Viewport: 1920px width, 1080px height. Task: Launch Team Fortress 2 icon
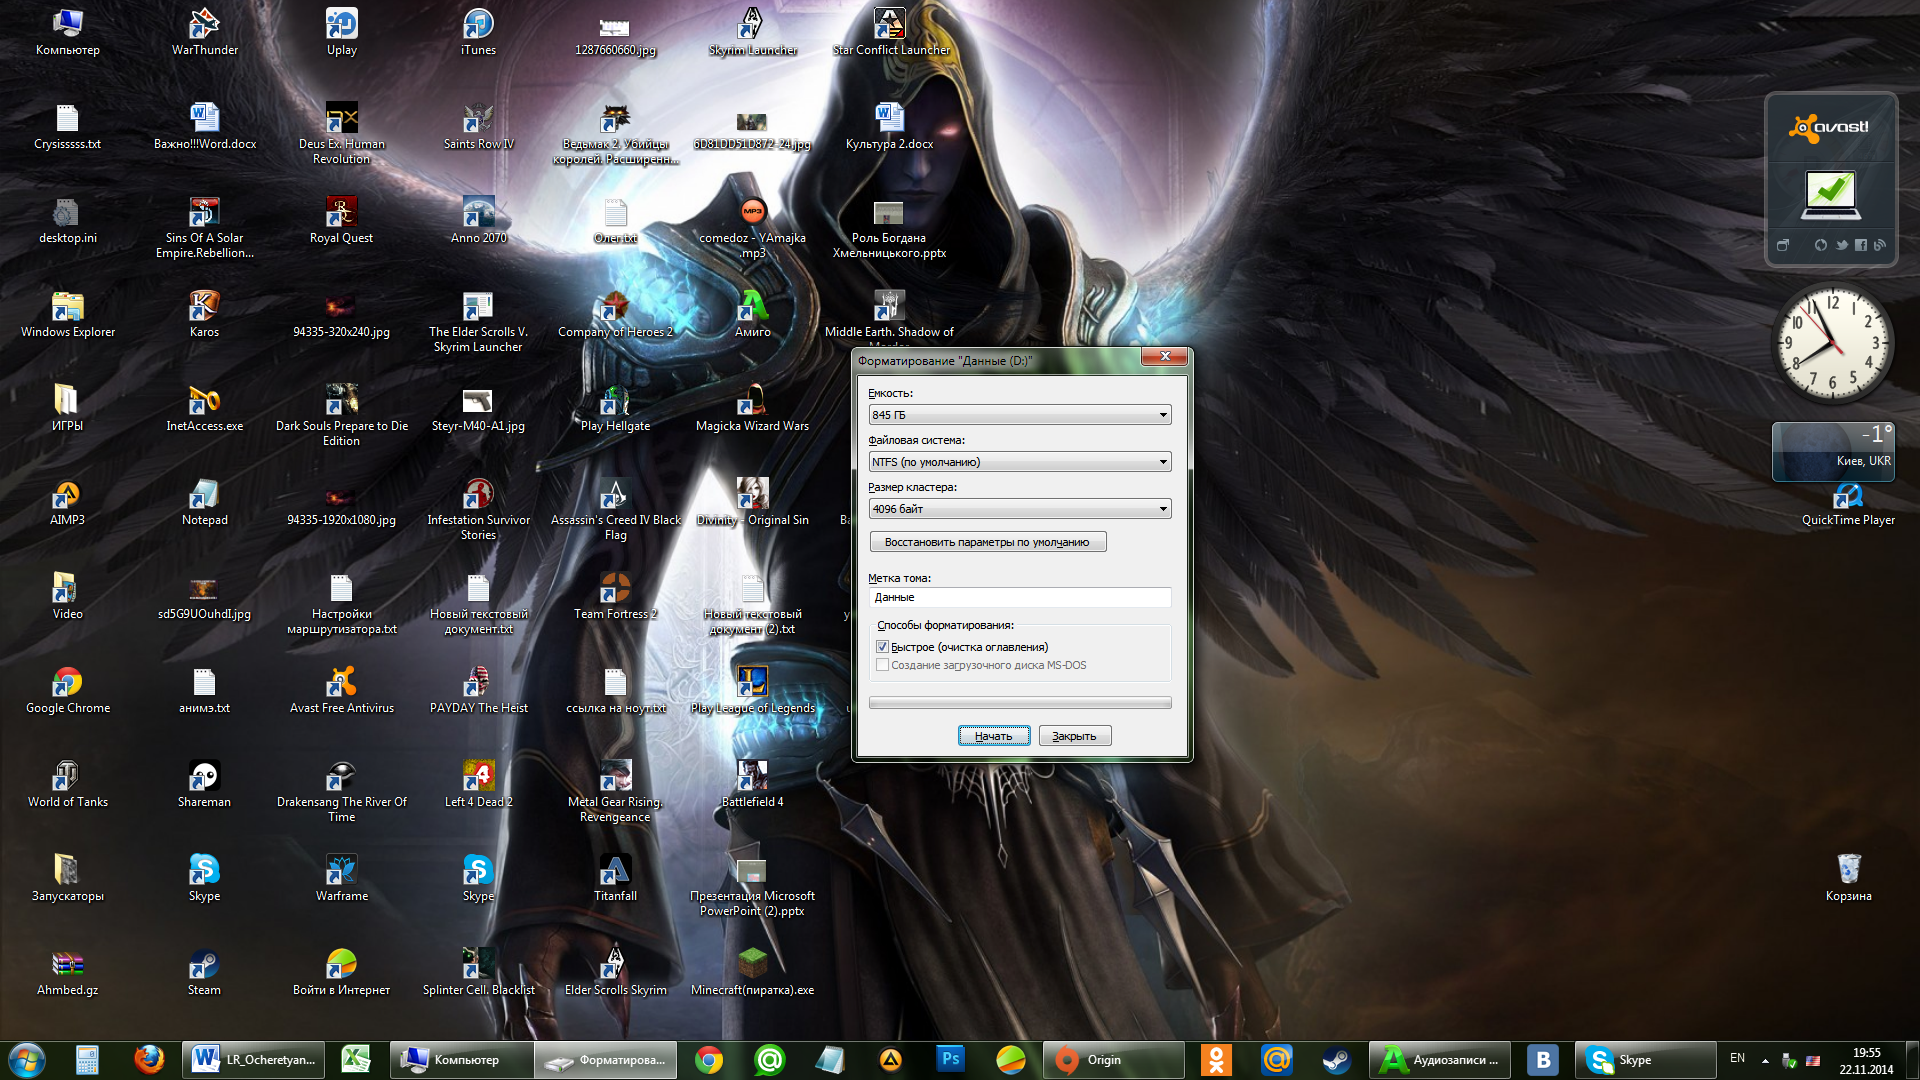click(x=615, y=596)
